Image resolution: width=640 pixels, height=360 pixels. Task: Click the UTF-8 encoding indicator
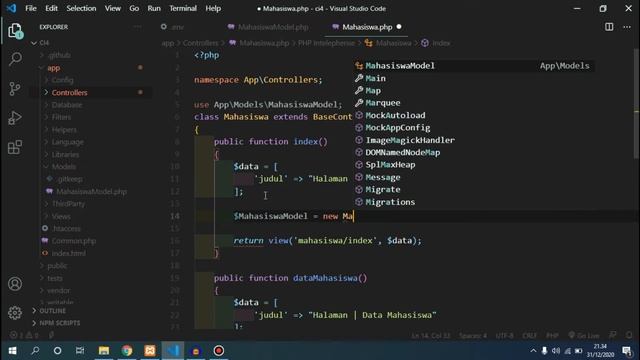(504, 336)
